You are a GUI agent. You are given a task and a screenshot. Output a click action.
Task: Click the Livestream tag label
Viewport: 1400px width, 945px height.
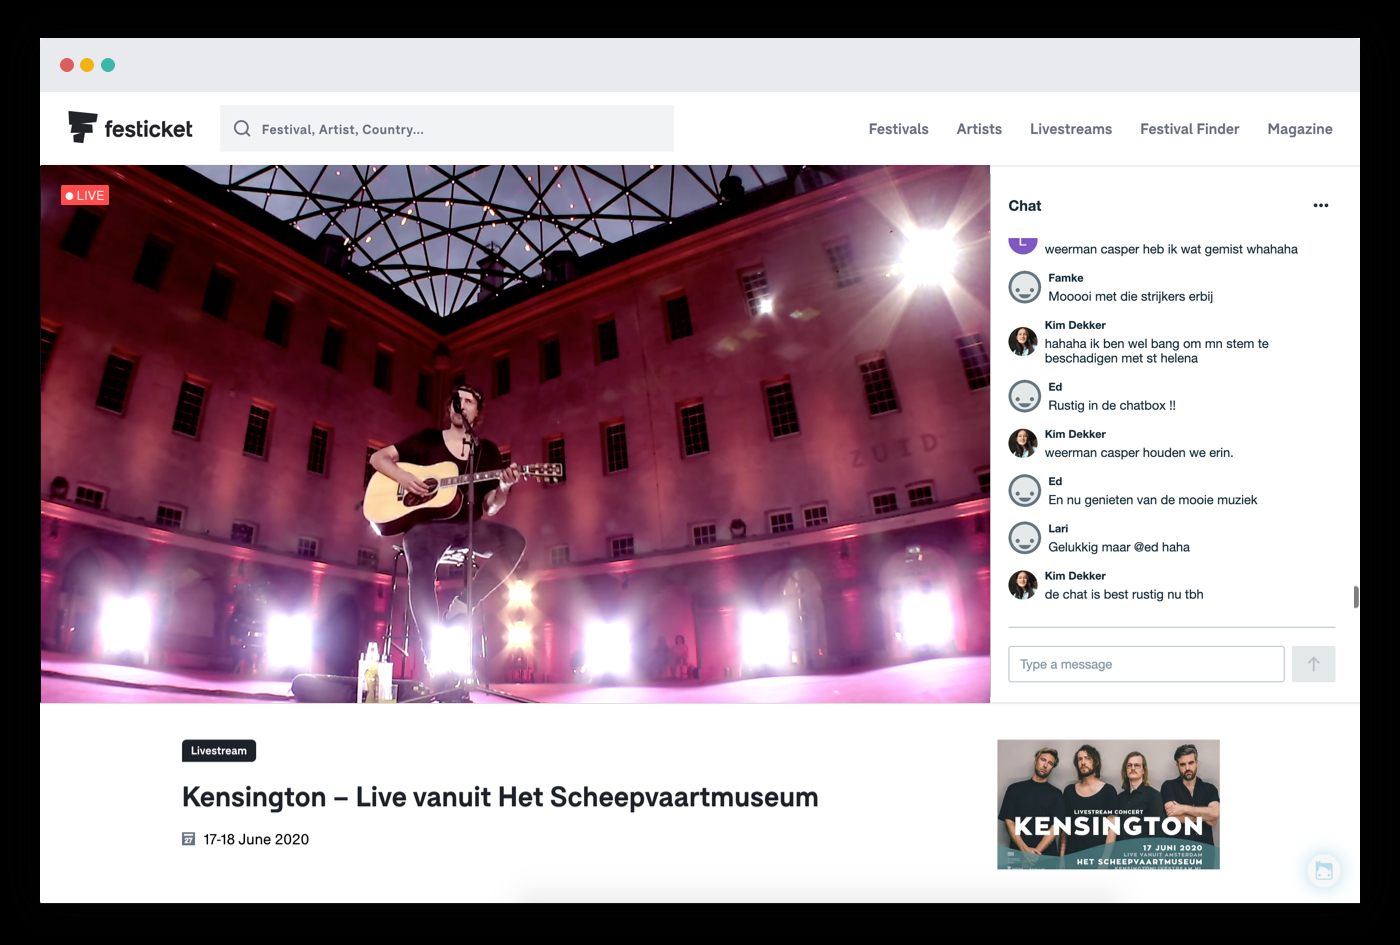[x=219, y=751]
